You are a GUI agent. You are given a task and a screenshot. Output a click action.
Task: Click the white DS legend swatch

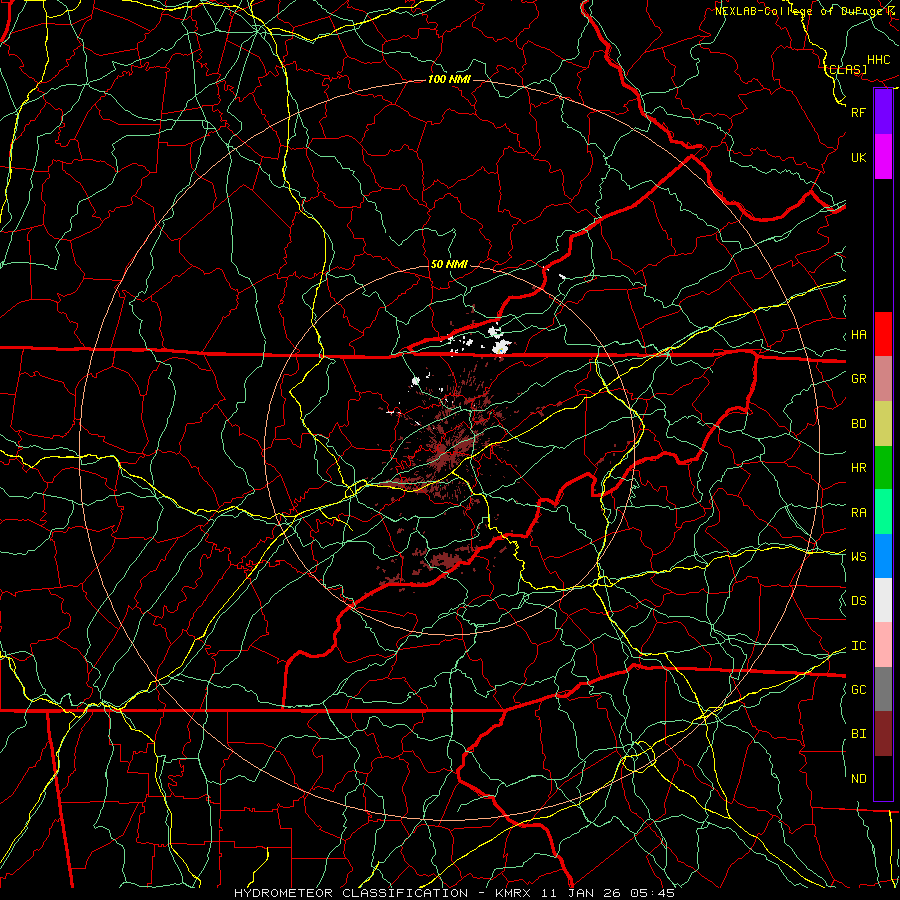pos(883,600)
